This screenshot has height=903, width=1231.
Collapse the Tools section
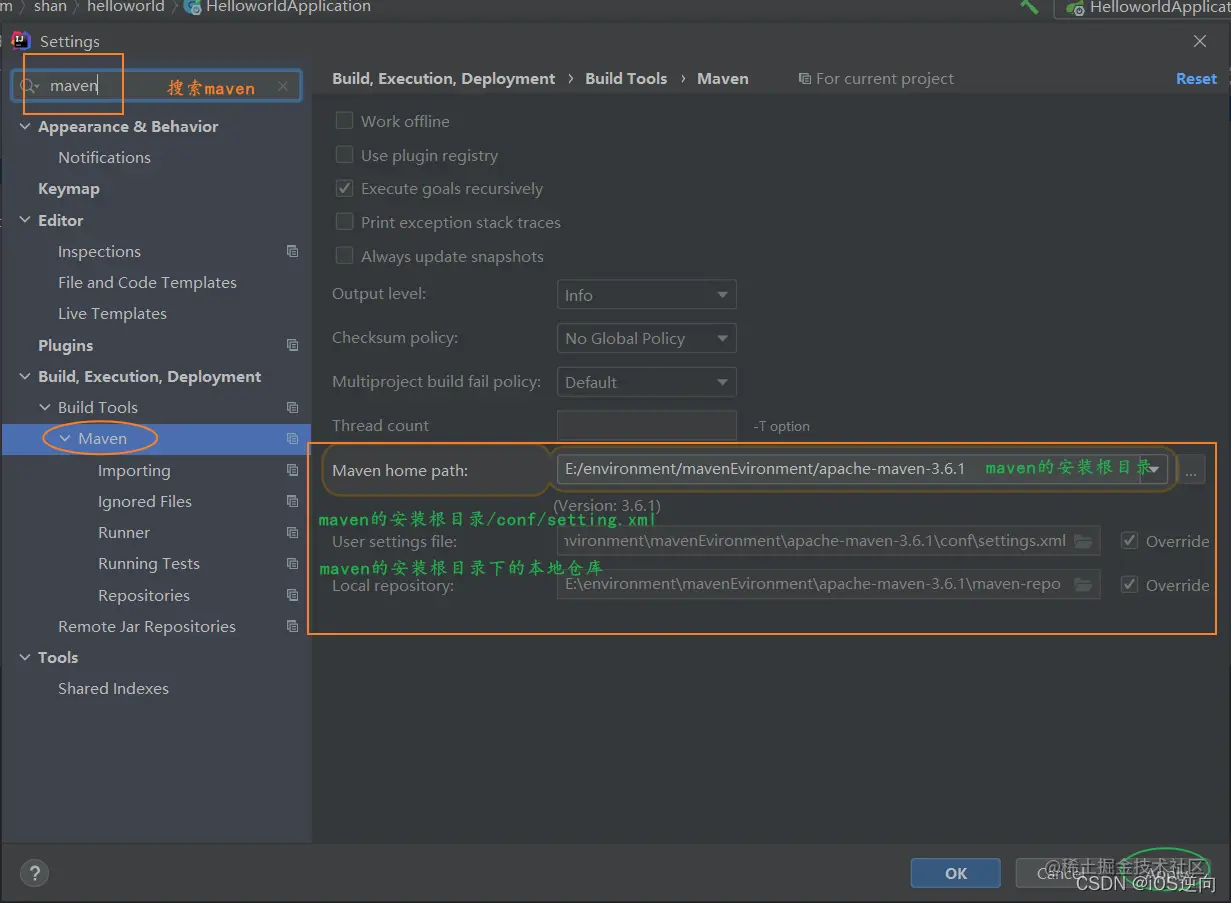[25, 657]
